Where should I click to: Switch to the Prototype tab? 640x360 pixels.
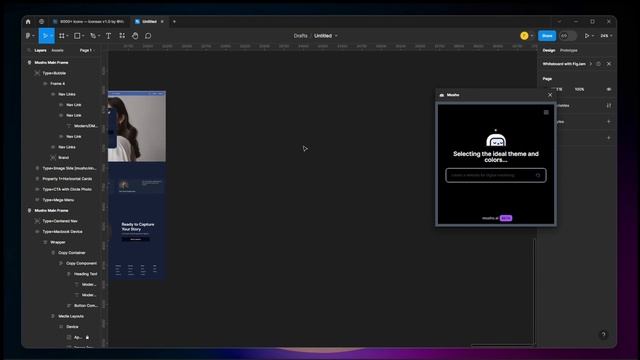pos(569,50)
